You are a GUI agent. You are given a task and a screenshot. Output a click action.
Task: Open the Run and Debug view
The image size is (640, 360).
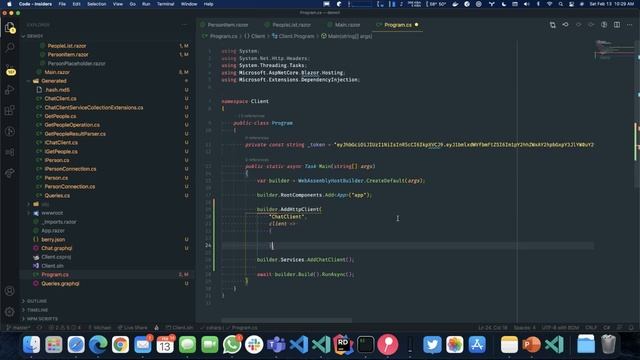pos(10,90)
